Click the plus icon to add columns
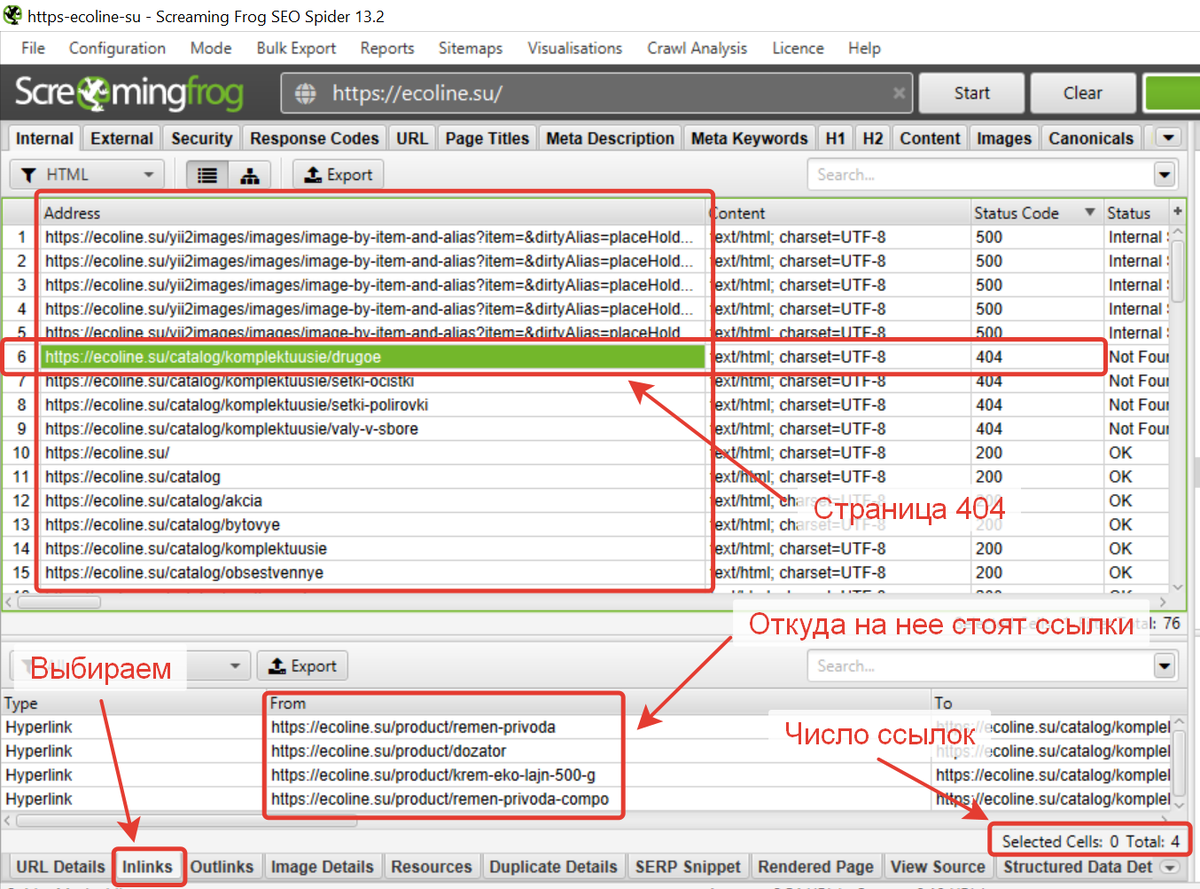Viewport: 1200px width, 889px height. click(1178, 212)
